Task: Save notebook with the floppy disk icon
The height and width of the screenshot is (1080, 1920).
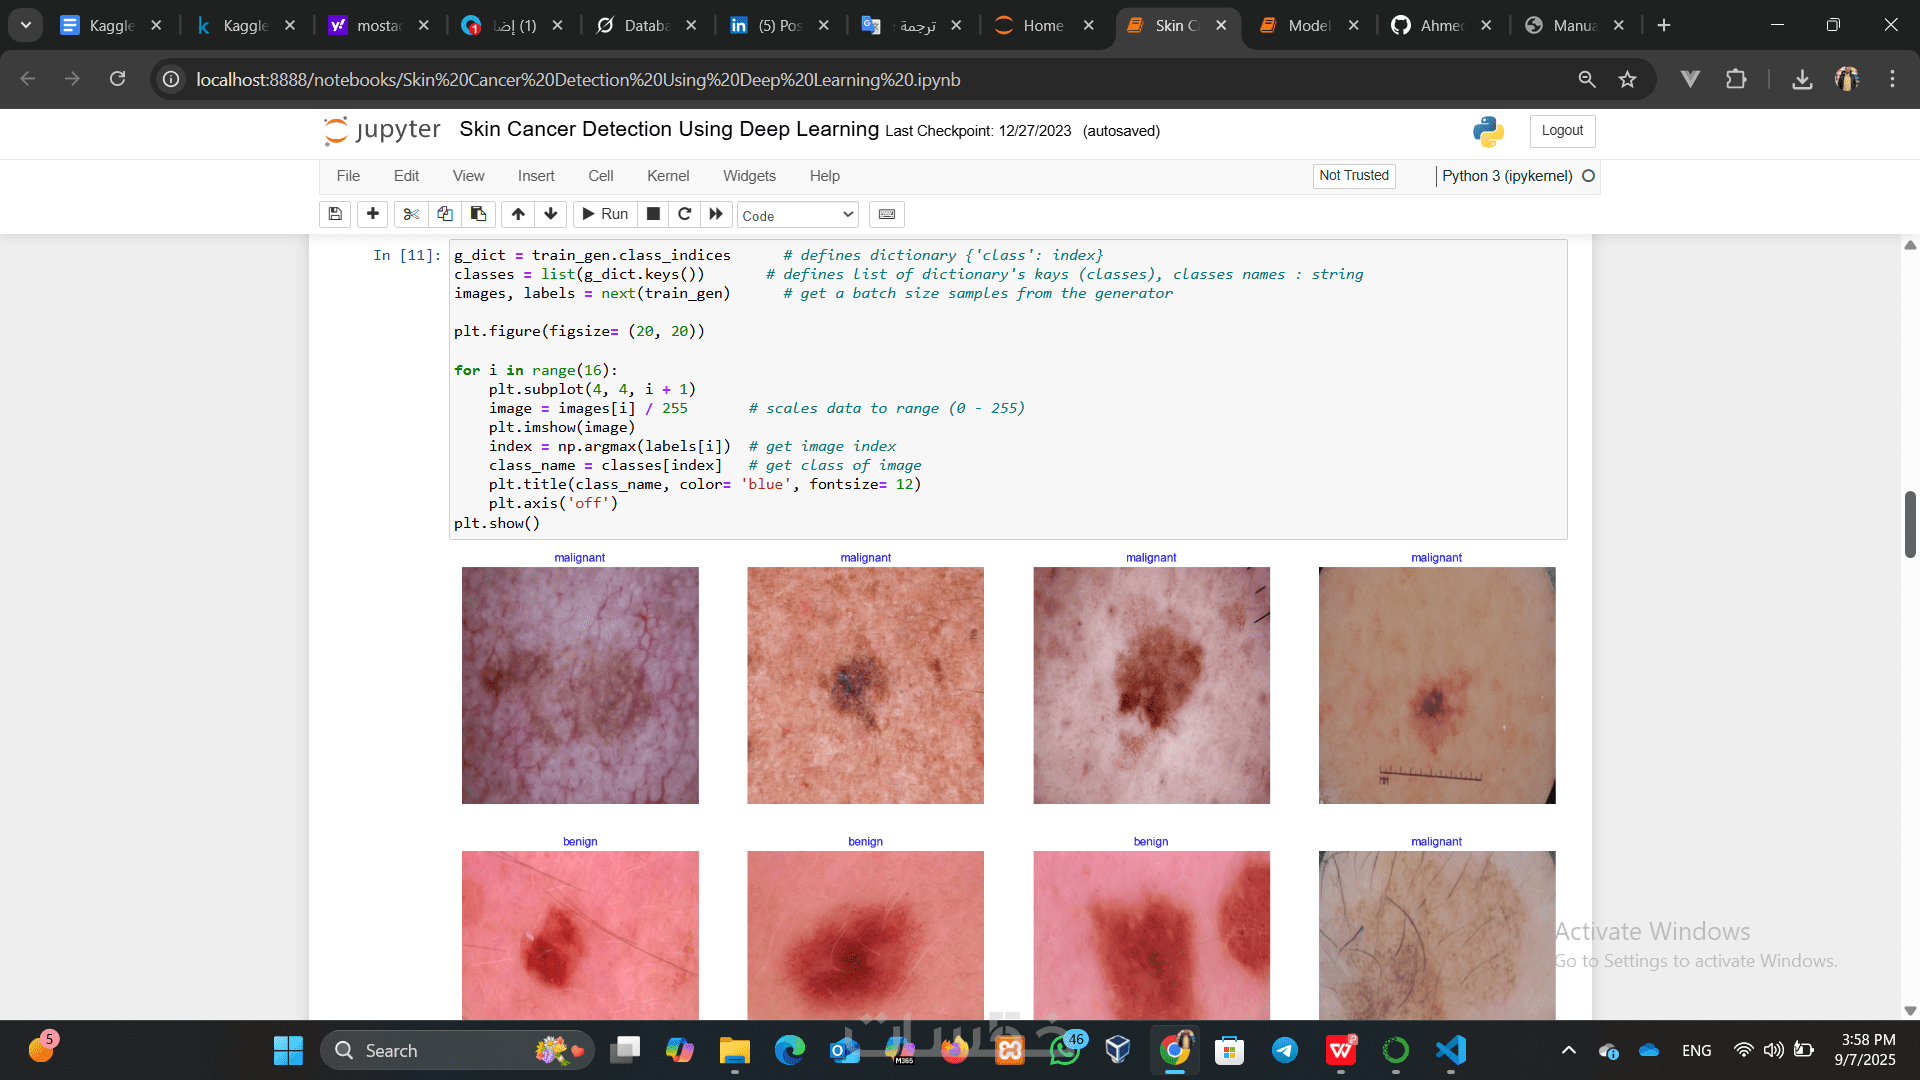Action: [335, 214]
